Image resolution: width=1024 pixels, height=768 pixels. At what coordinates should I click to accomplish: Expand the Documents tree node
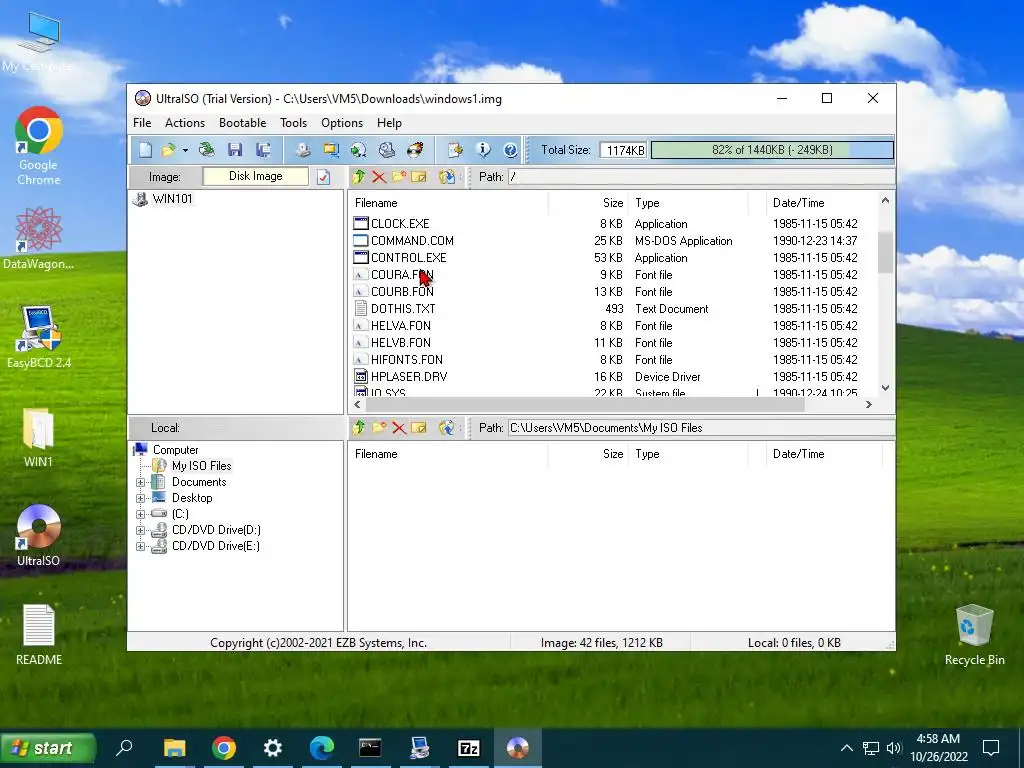(x=140, y=483)
